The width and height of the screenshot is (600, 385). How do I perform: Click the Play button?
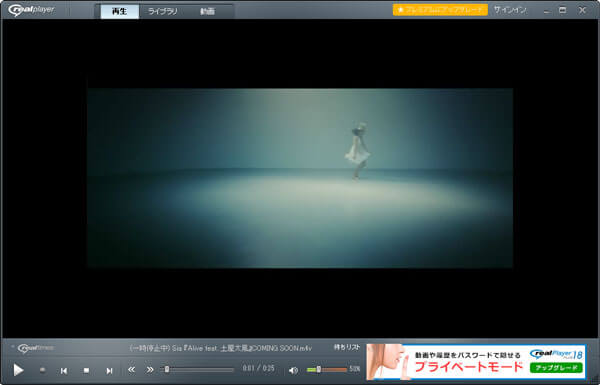18,370
